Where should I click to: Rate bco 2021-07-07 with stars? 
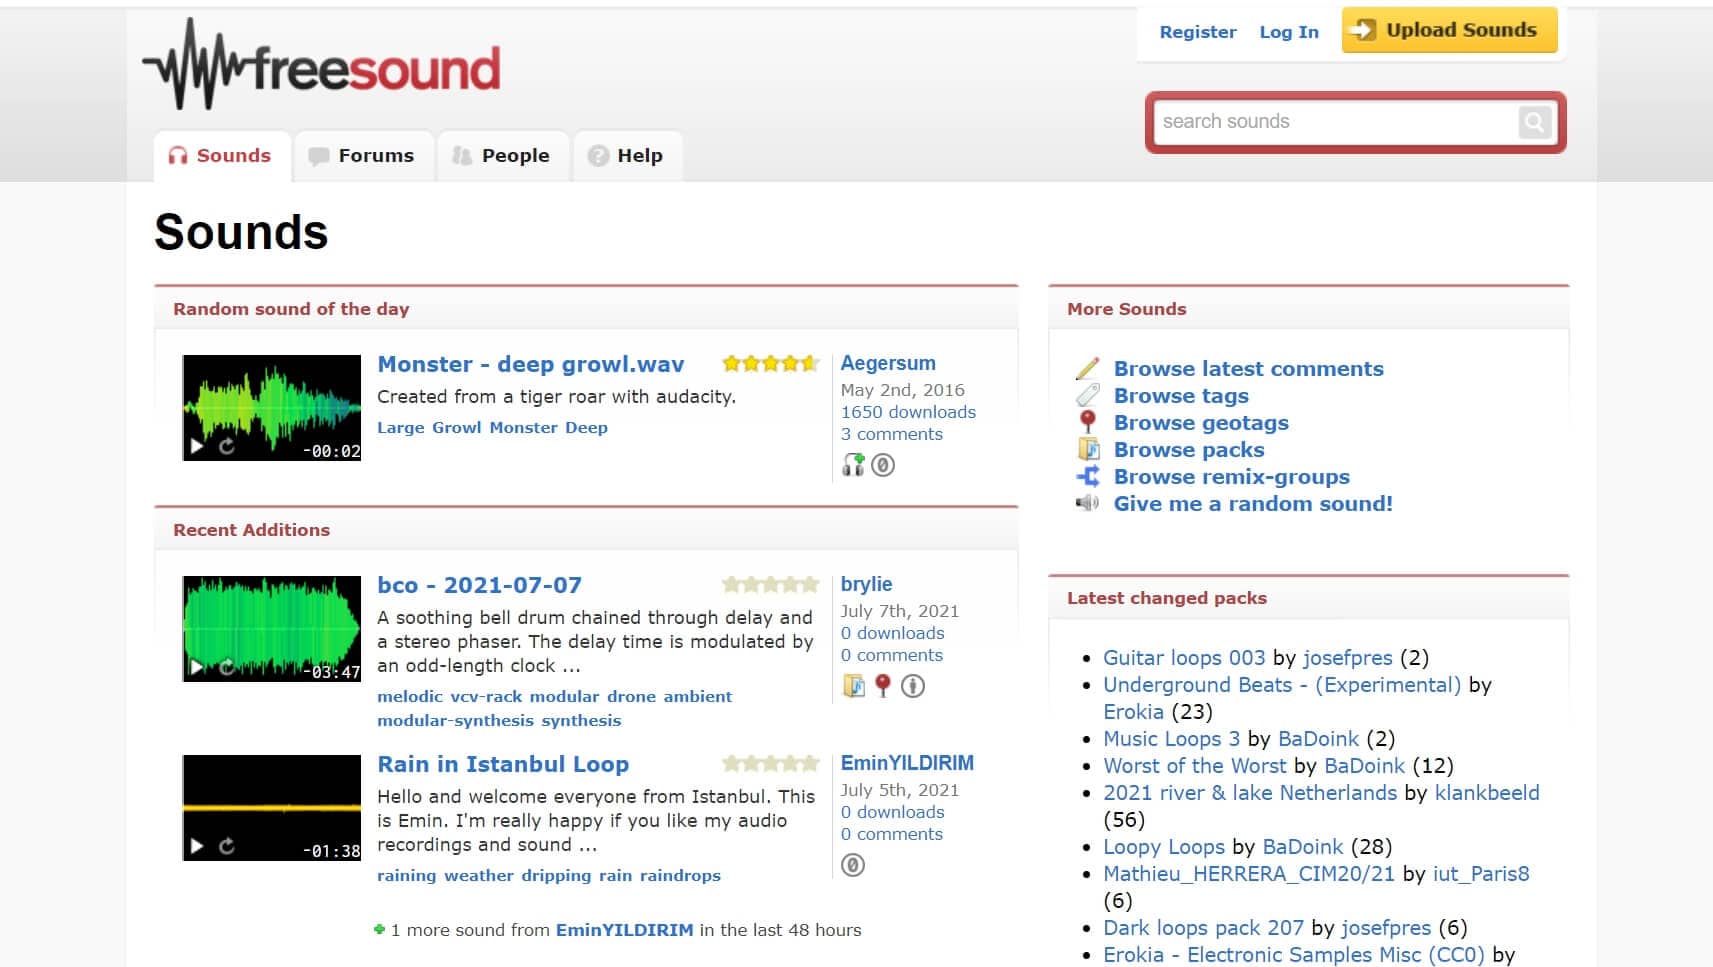click(x=770, y=585)
